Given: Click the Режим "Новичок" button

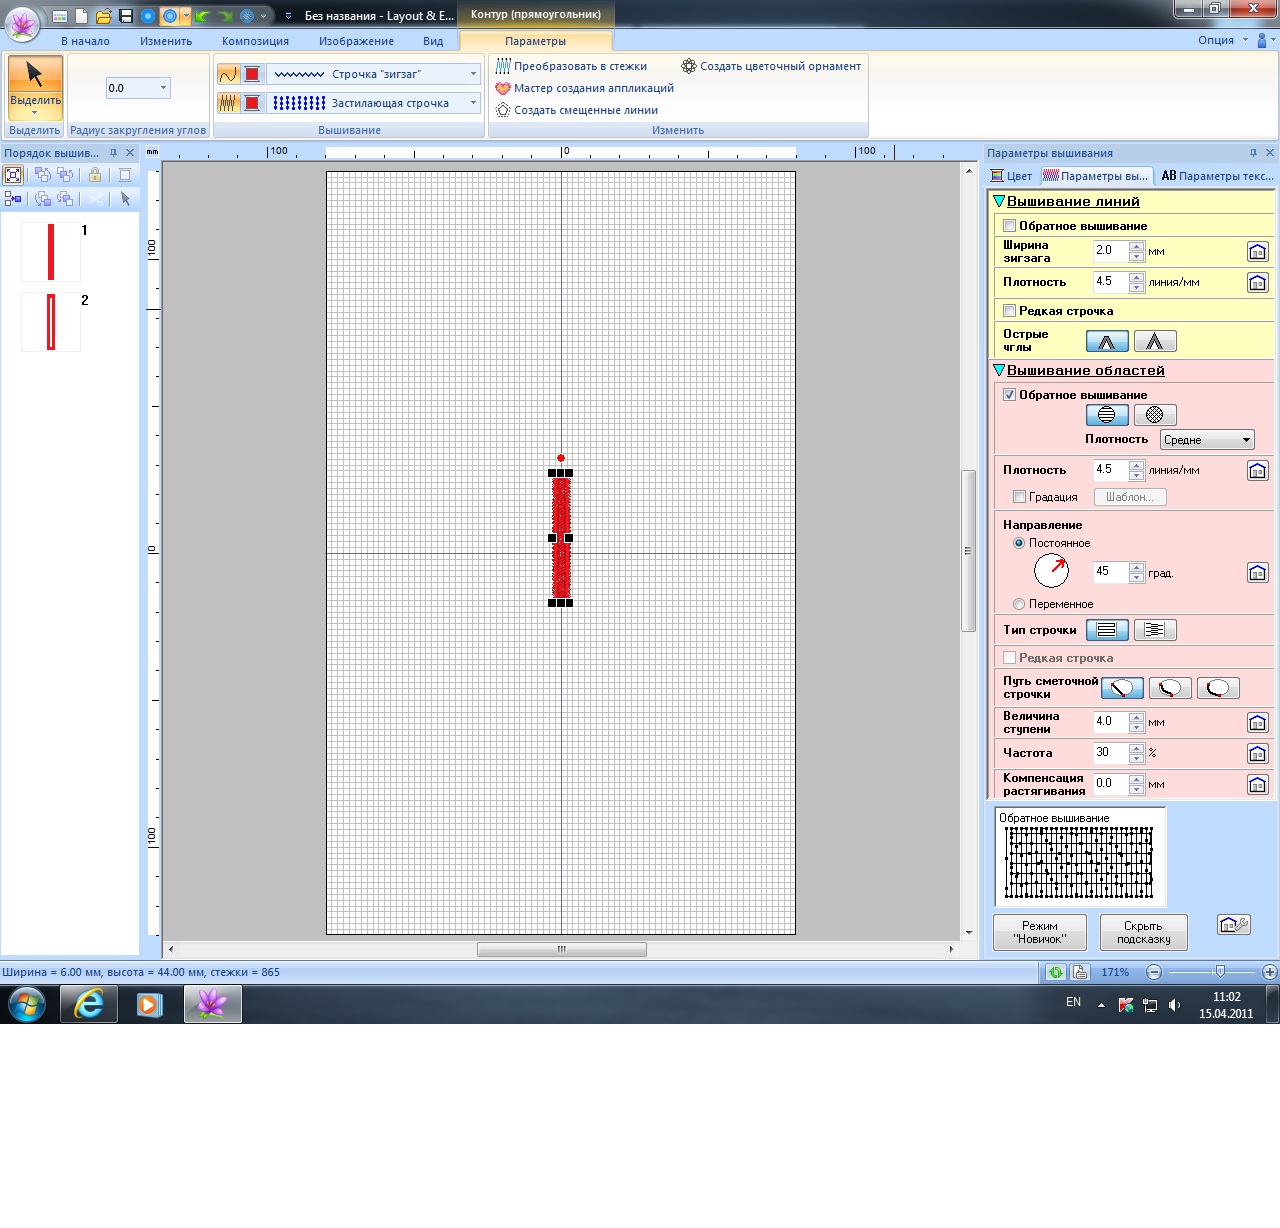Looking at the screenshot, I should [x=1039, y=932].
